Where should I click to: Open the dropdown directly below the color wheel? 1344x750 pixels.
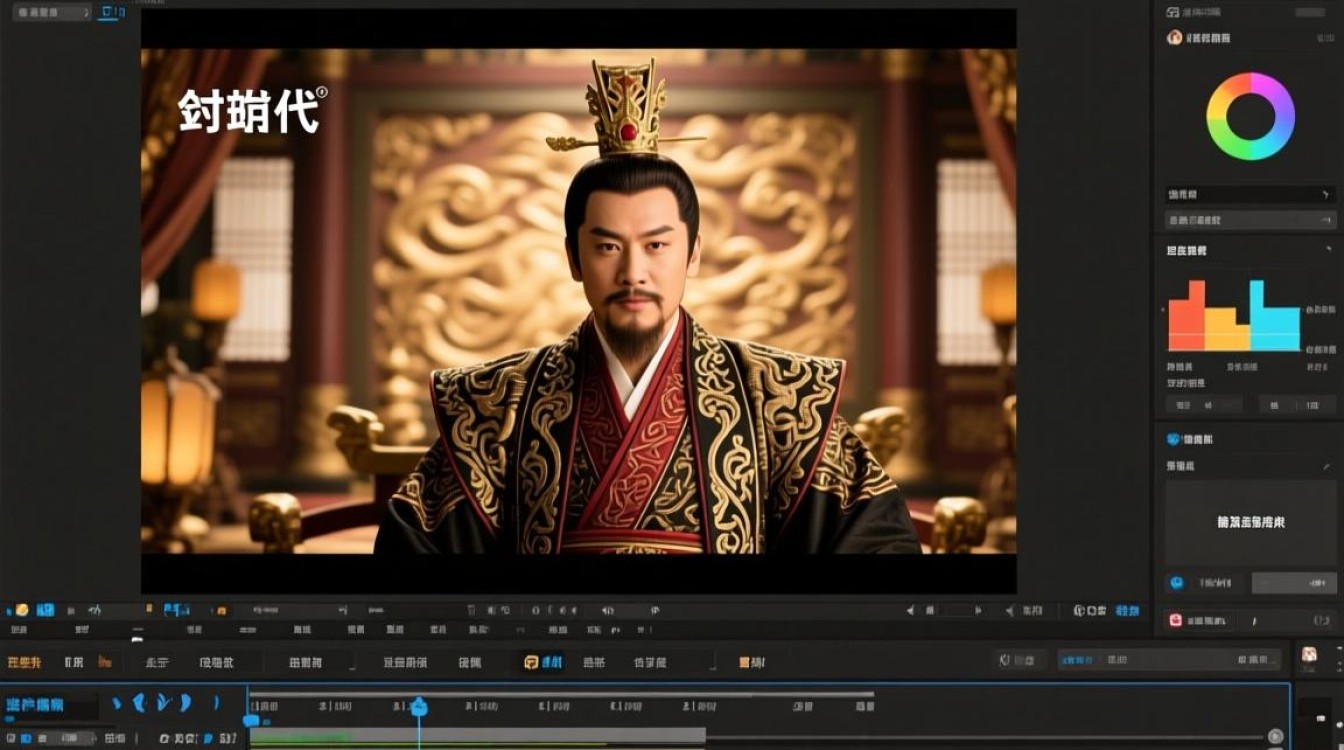1250,194
